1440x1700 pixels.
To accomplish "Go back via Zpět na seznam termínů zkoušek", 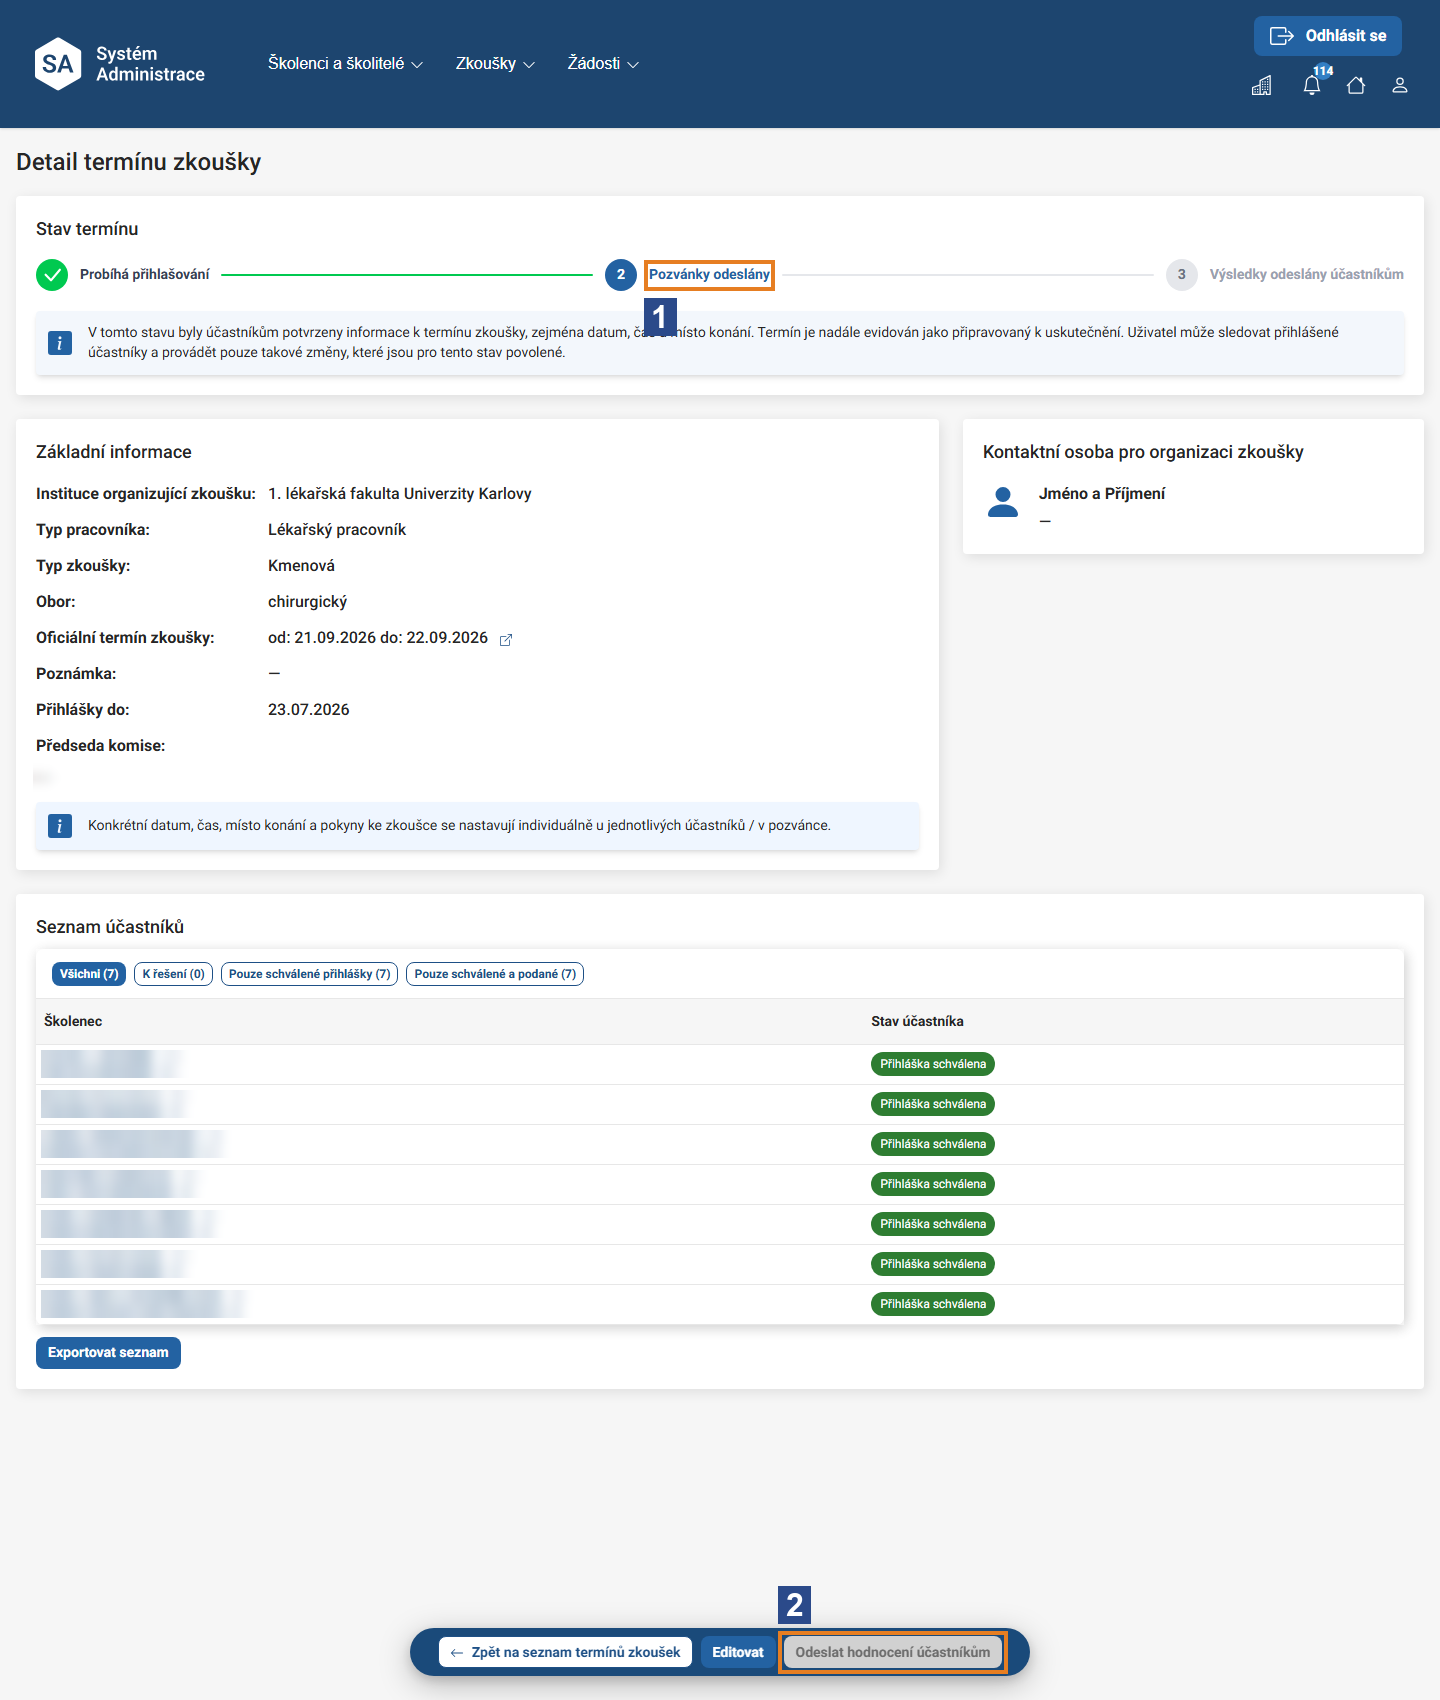I will point(565,1652).
